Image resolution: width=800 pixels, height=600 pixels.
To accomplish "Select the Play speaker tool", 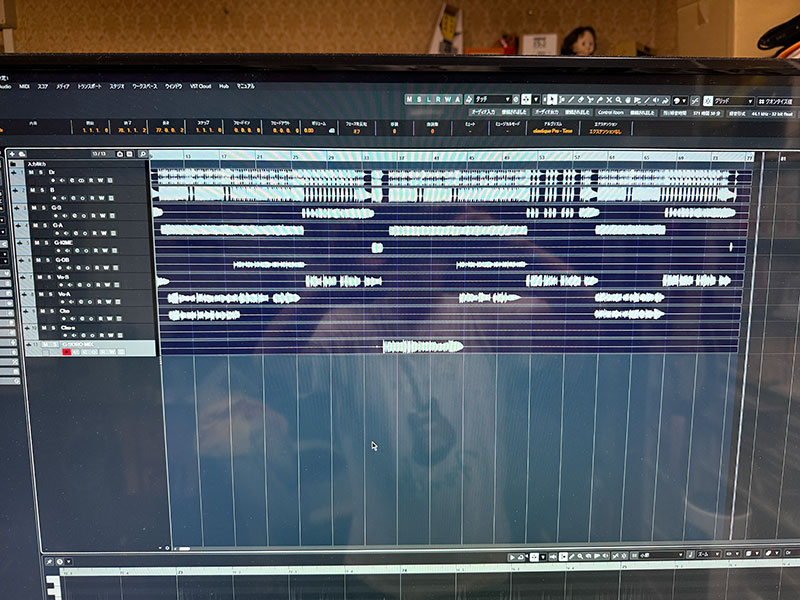I will pyautogui.click(x=655, y=99).
